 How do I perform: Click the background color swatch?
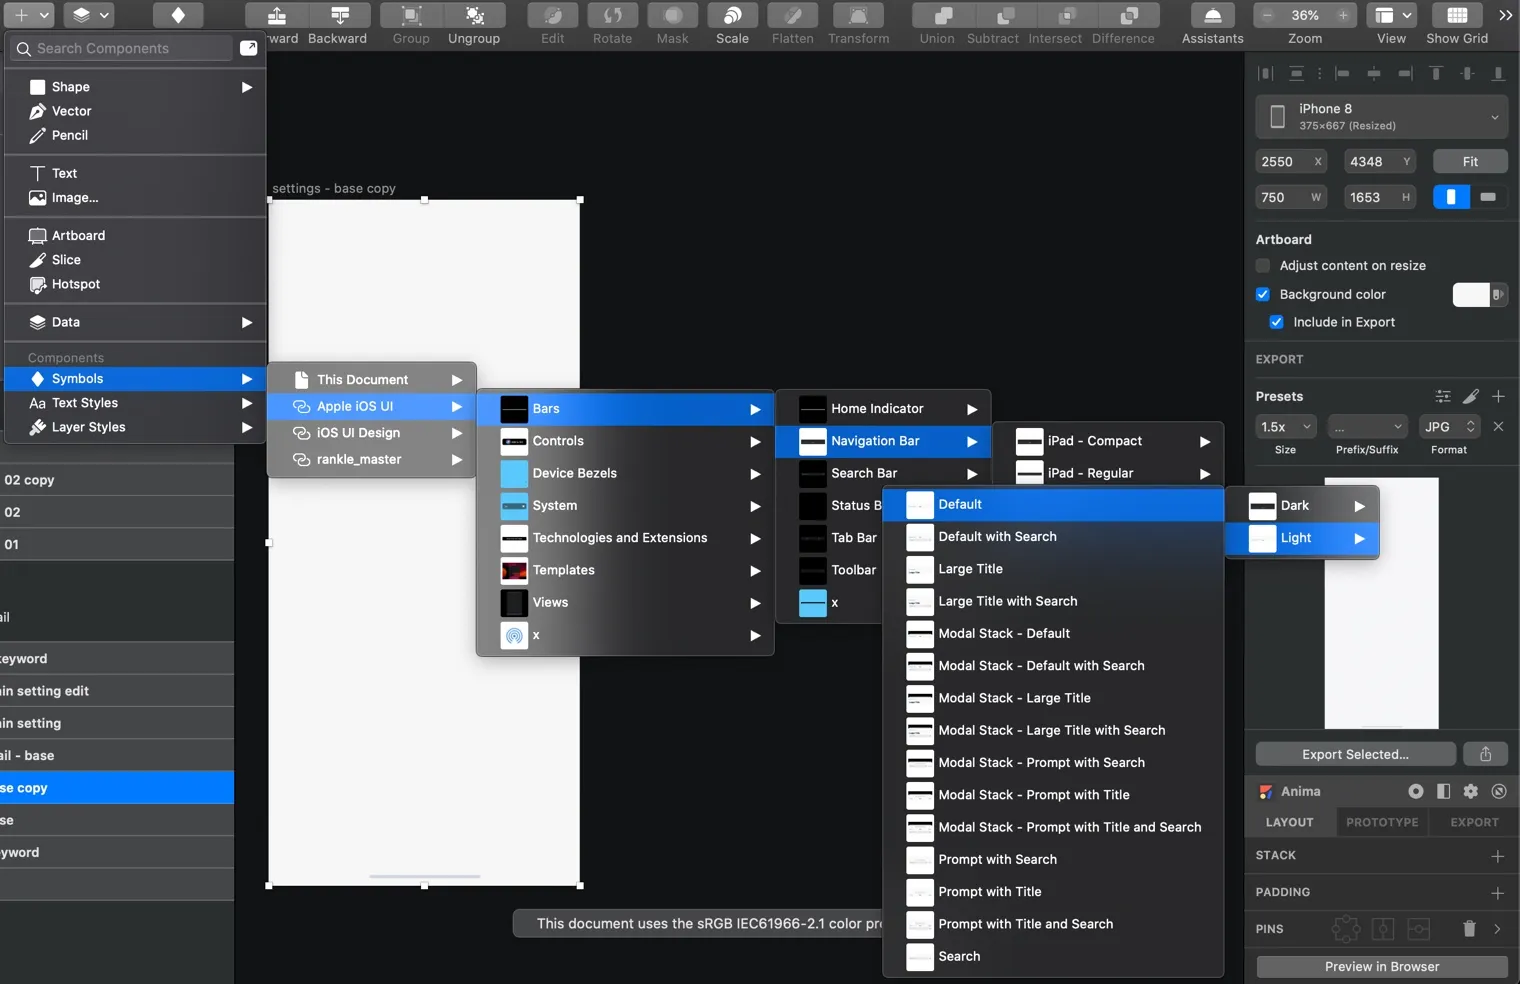point(1474,294)
